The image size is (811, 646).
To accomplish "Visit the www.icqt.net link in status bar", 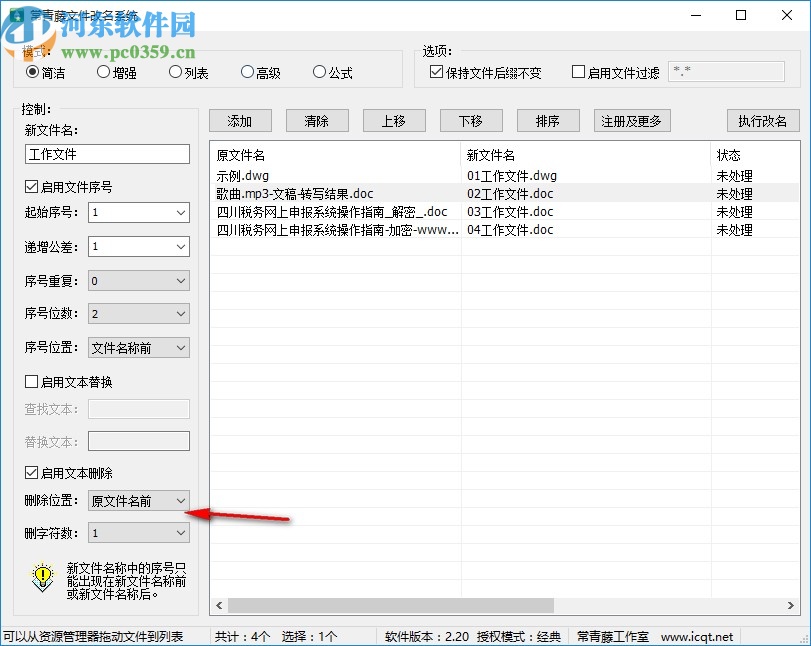I will (x=699, y=636).
